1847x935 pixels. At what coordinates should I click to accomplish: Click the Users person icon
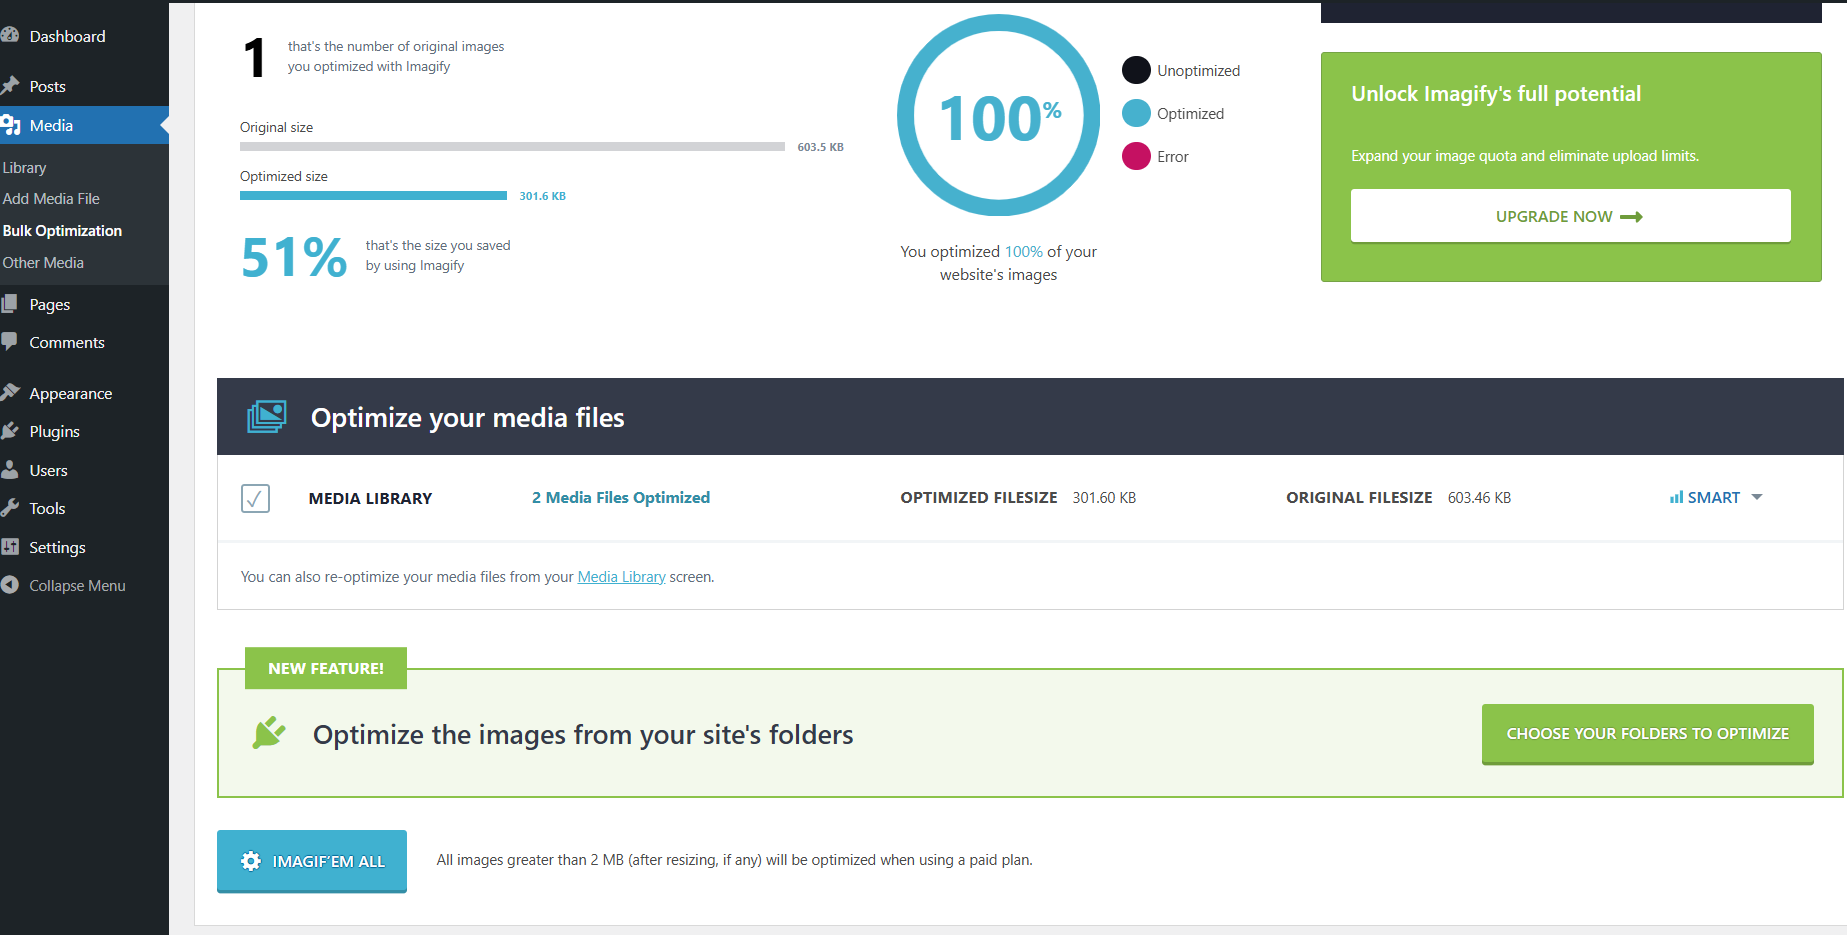(10, 470)
